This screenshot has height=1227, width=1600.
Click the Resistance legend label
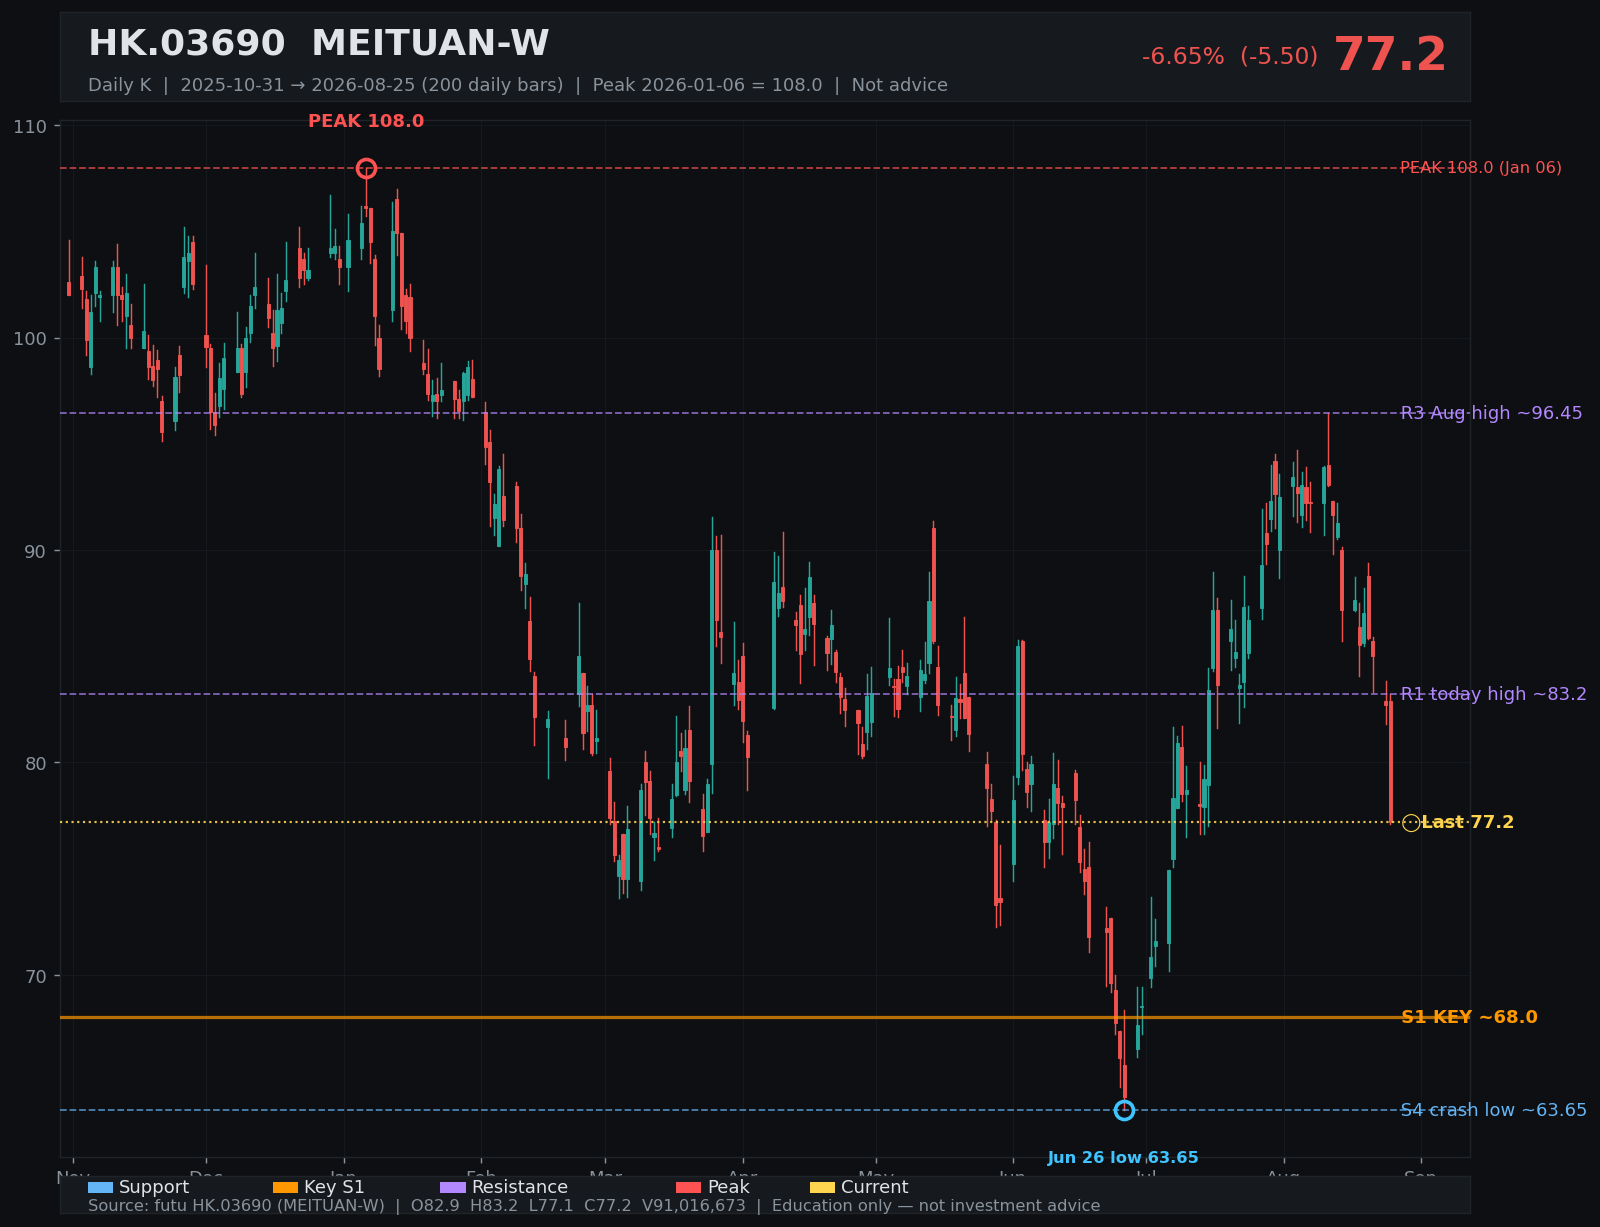pyautogui.click(x=520, y=1187)
